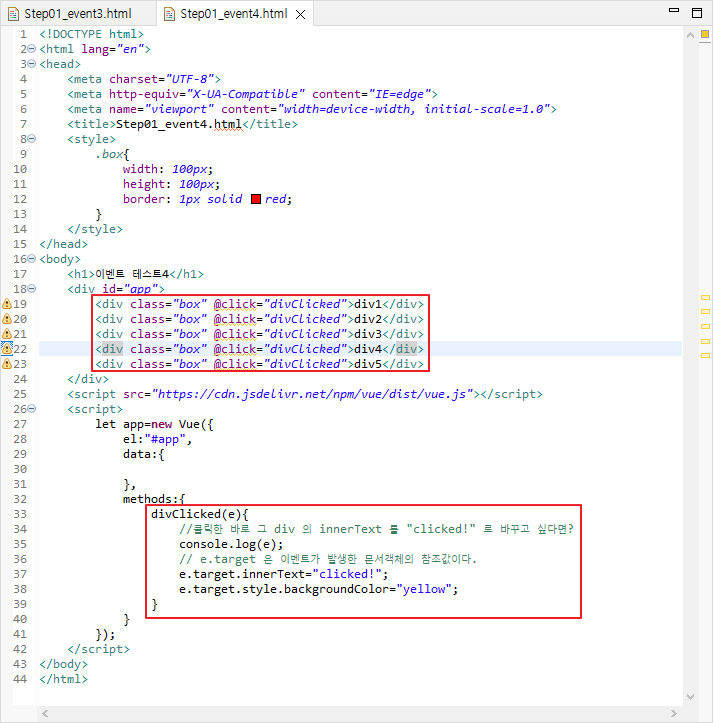
Task: Click the div3 text on line 21
Action: point(368,334)
